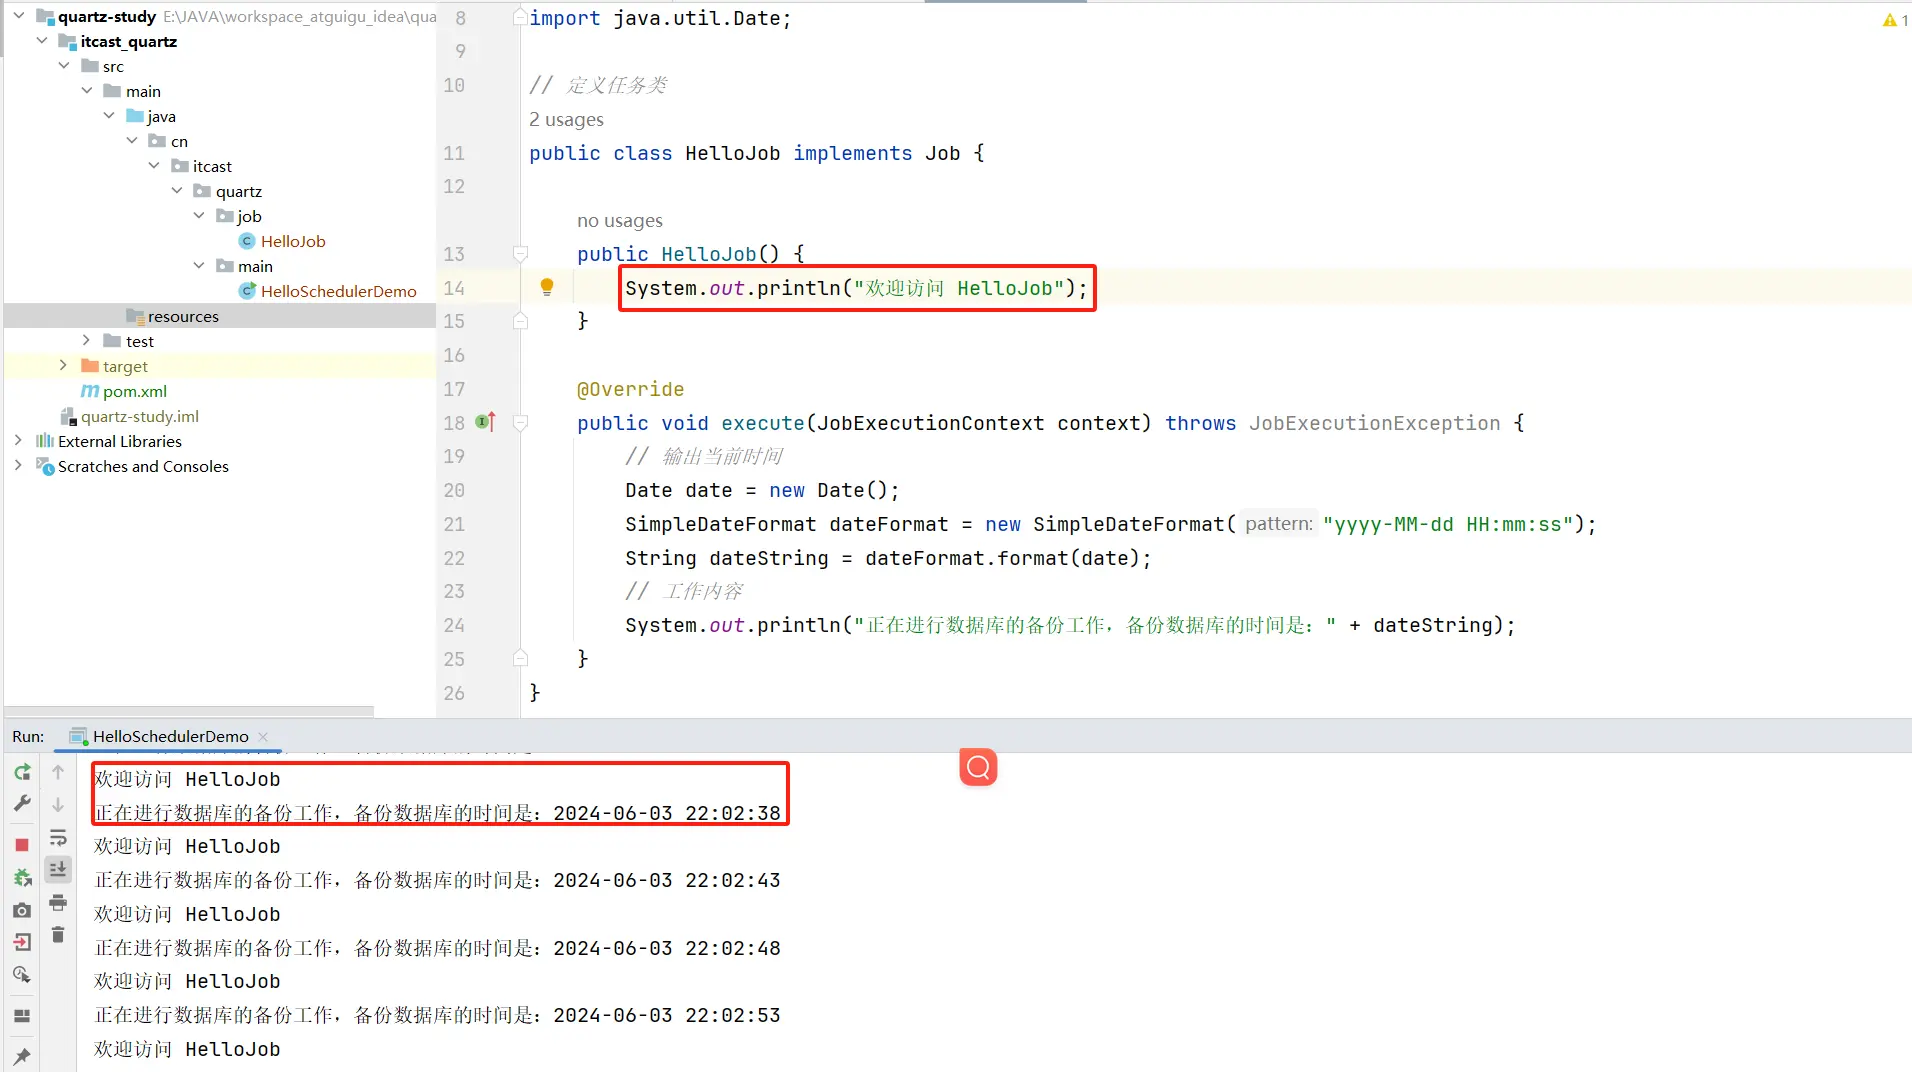
Task: Rerun HelloSchedulerDemo with the rerun icon
Action: [22, 772]
